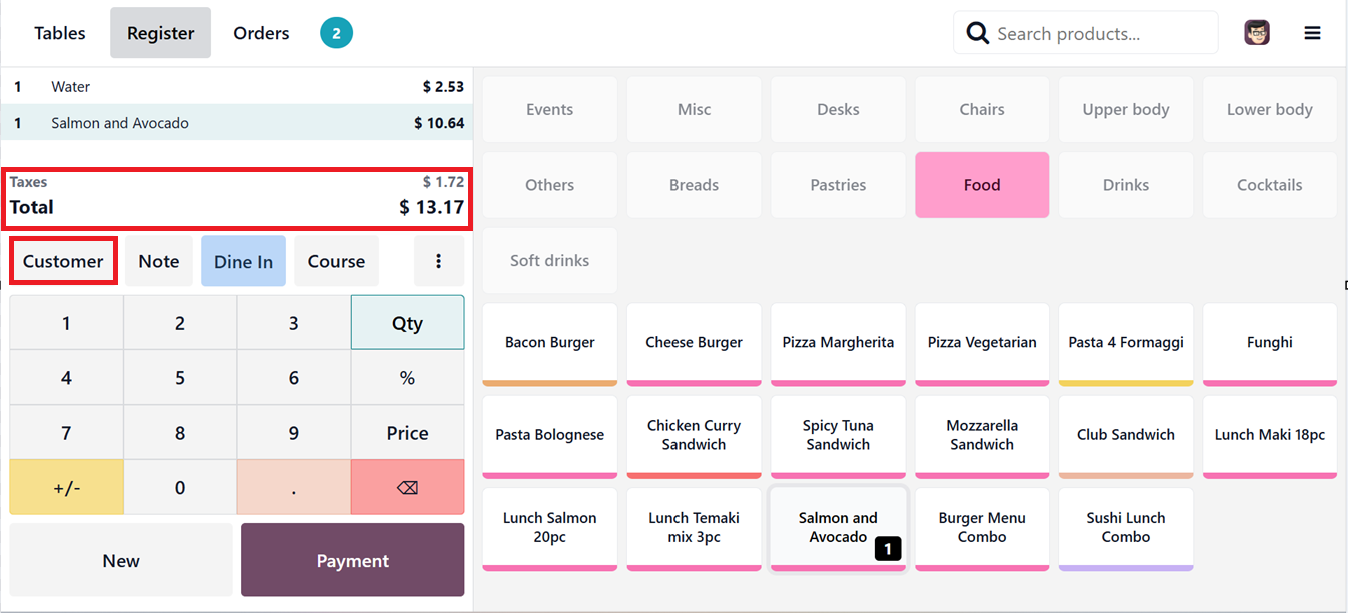Type in the Search products field
This screenshot has height=613, width=1348.
(x=1100, y=34)
